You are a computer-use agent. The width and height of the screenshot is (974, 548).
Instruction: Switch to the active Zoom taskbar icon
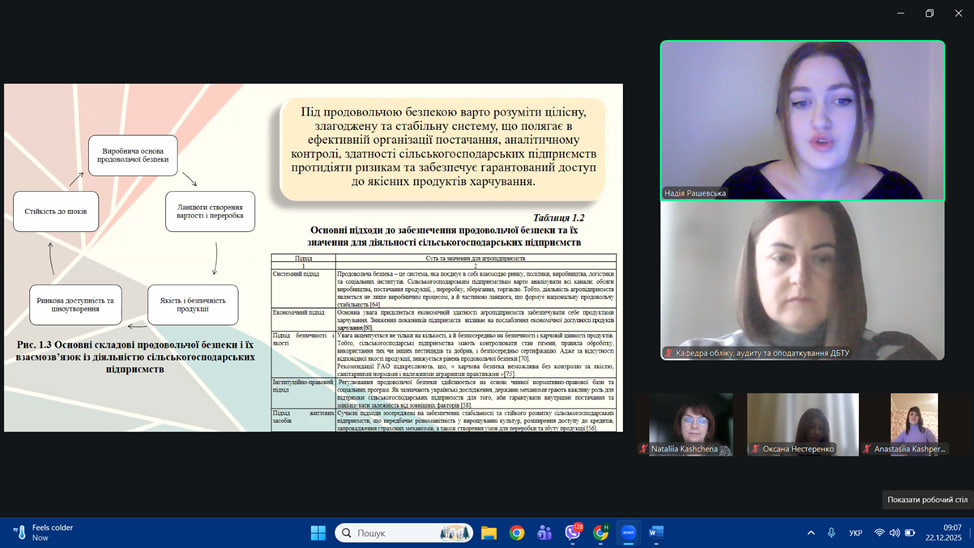click(x=628, y=533)
